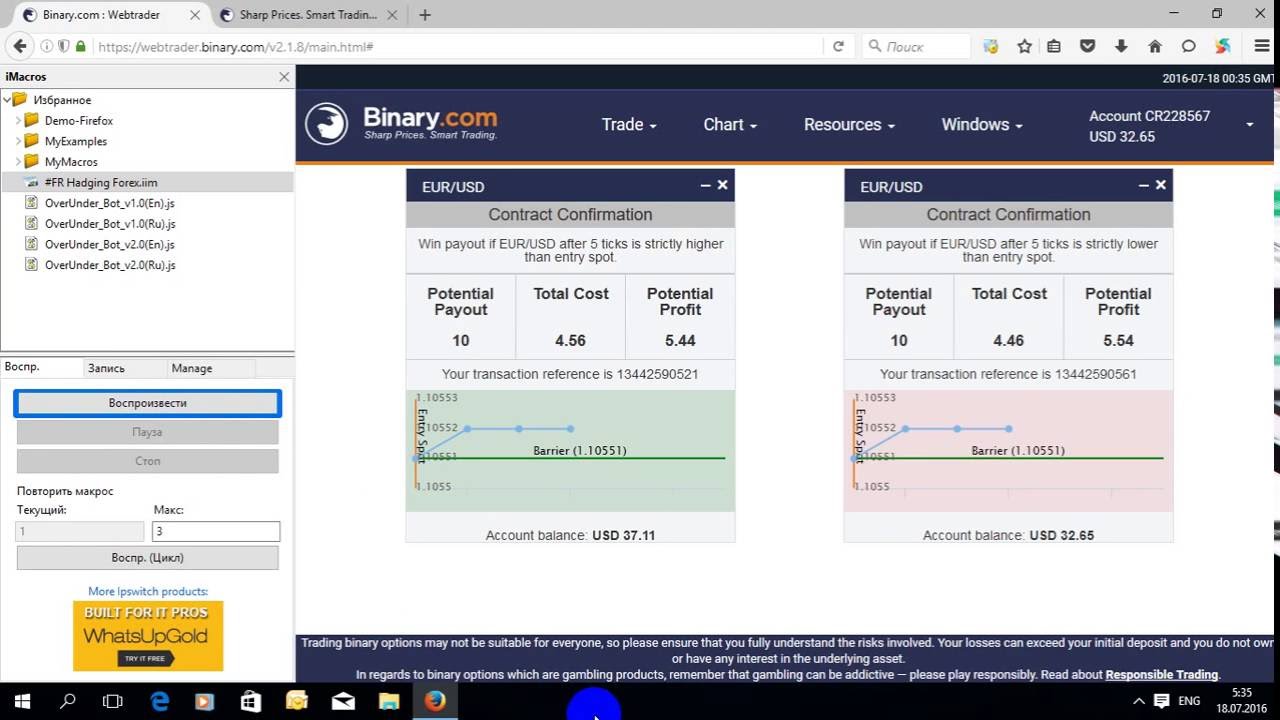
Task: Switch to Sharp Prices. Smart Trading tab
Action: [308, 15]
